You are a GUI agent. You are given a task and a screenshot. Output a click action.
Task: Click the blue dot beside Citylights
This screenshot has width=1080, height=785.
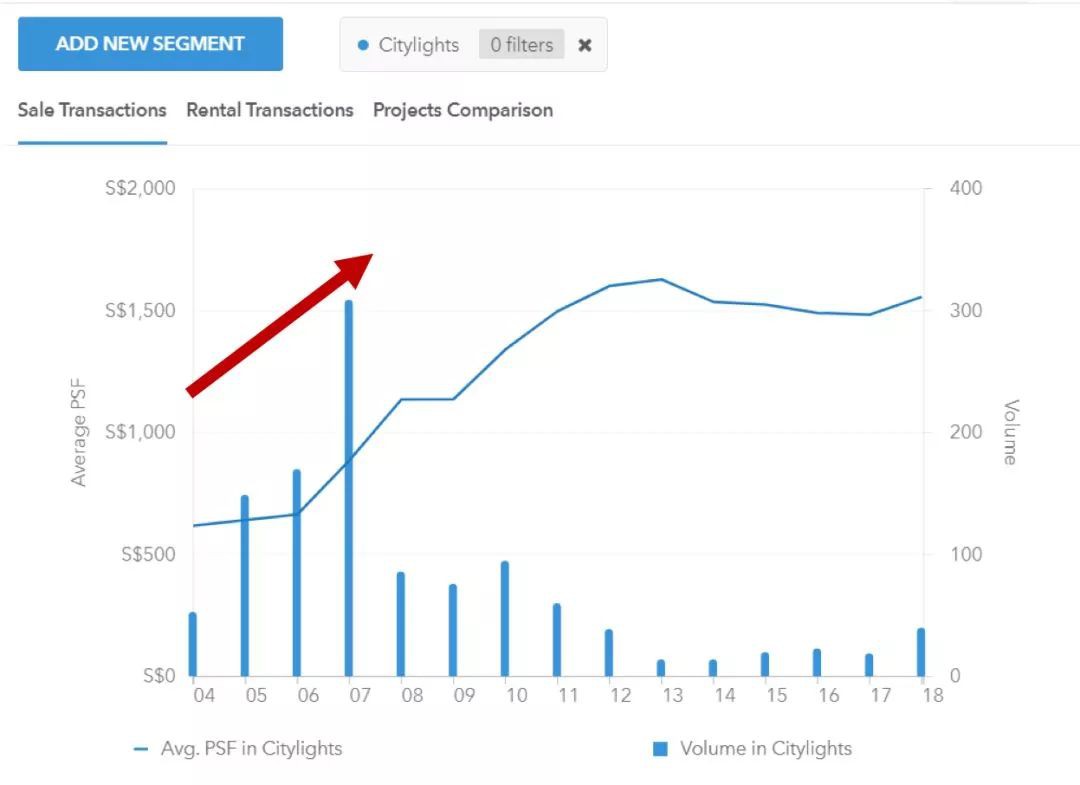point(363,45)
